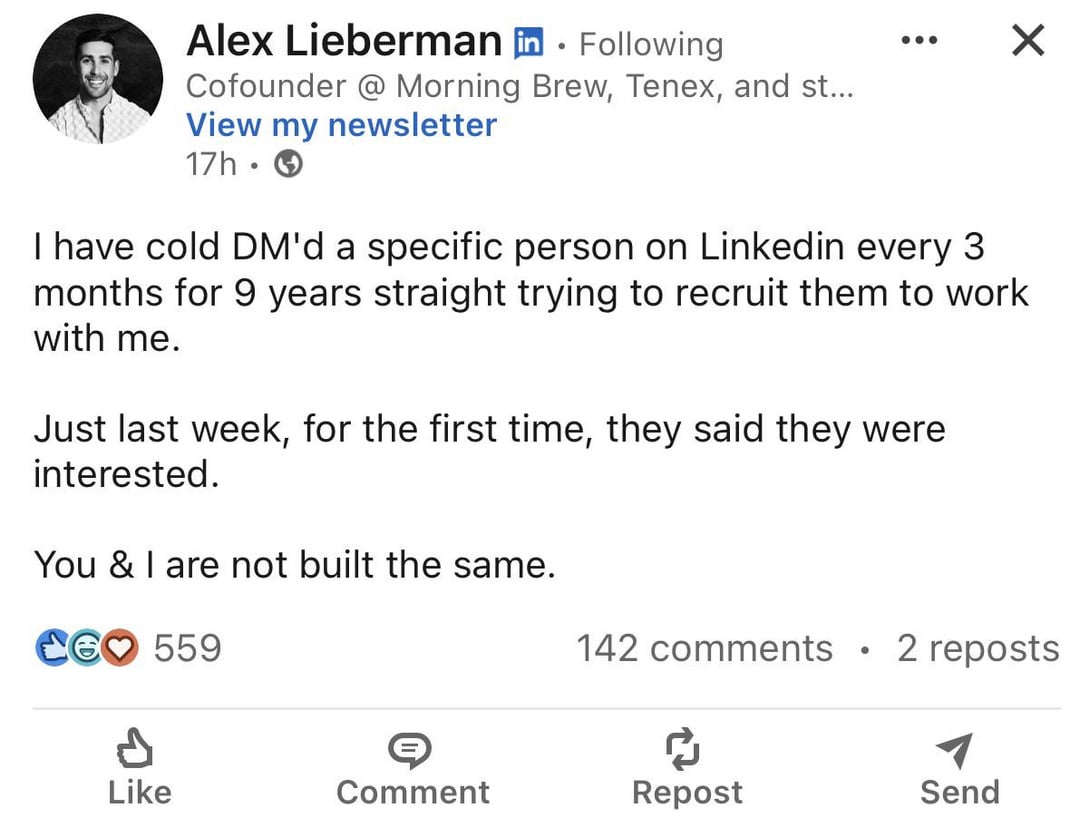The height and width of the screenshot is (827, 1080).
Task: Click the LinkedIn badge next to name
Action: (528, 42)
